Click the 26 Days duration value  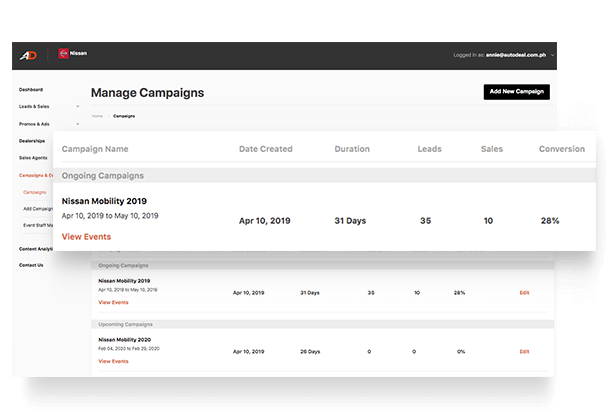coord(310,352)
